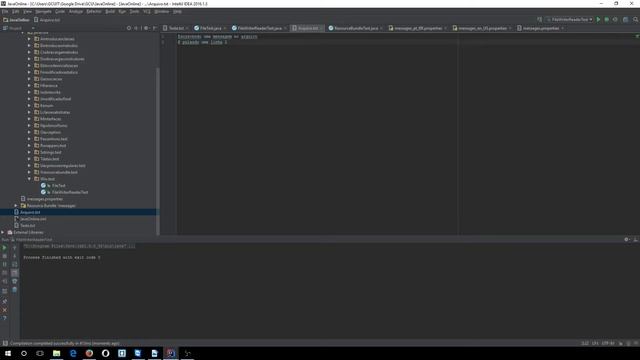Click the Windows Start button
Screen dimensions: 640x360
click(x=8, y=353)
